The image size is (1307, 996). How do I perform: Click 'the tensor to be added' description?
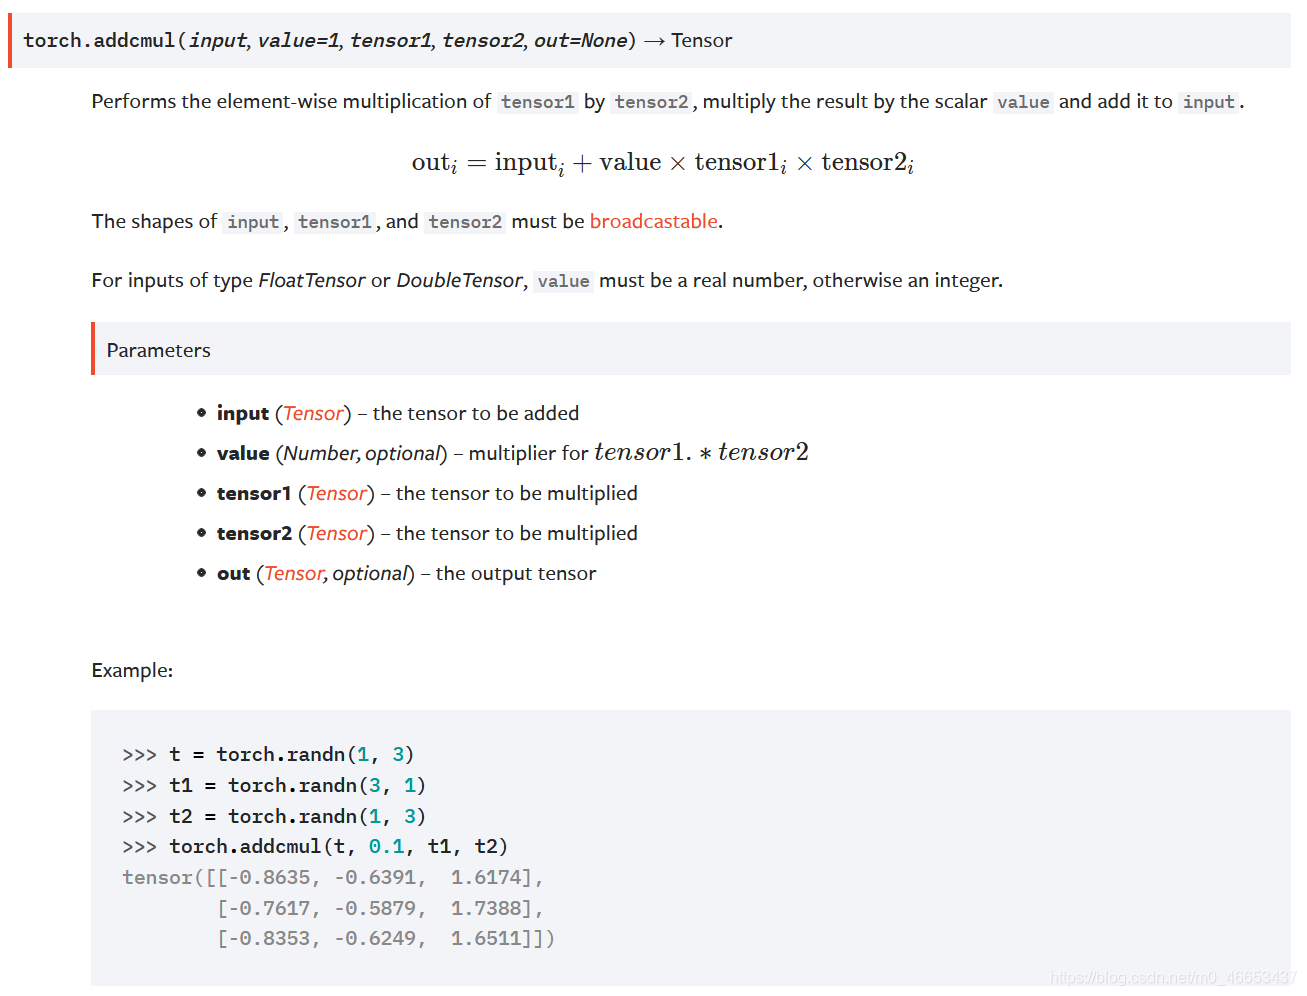476,413
